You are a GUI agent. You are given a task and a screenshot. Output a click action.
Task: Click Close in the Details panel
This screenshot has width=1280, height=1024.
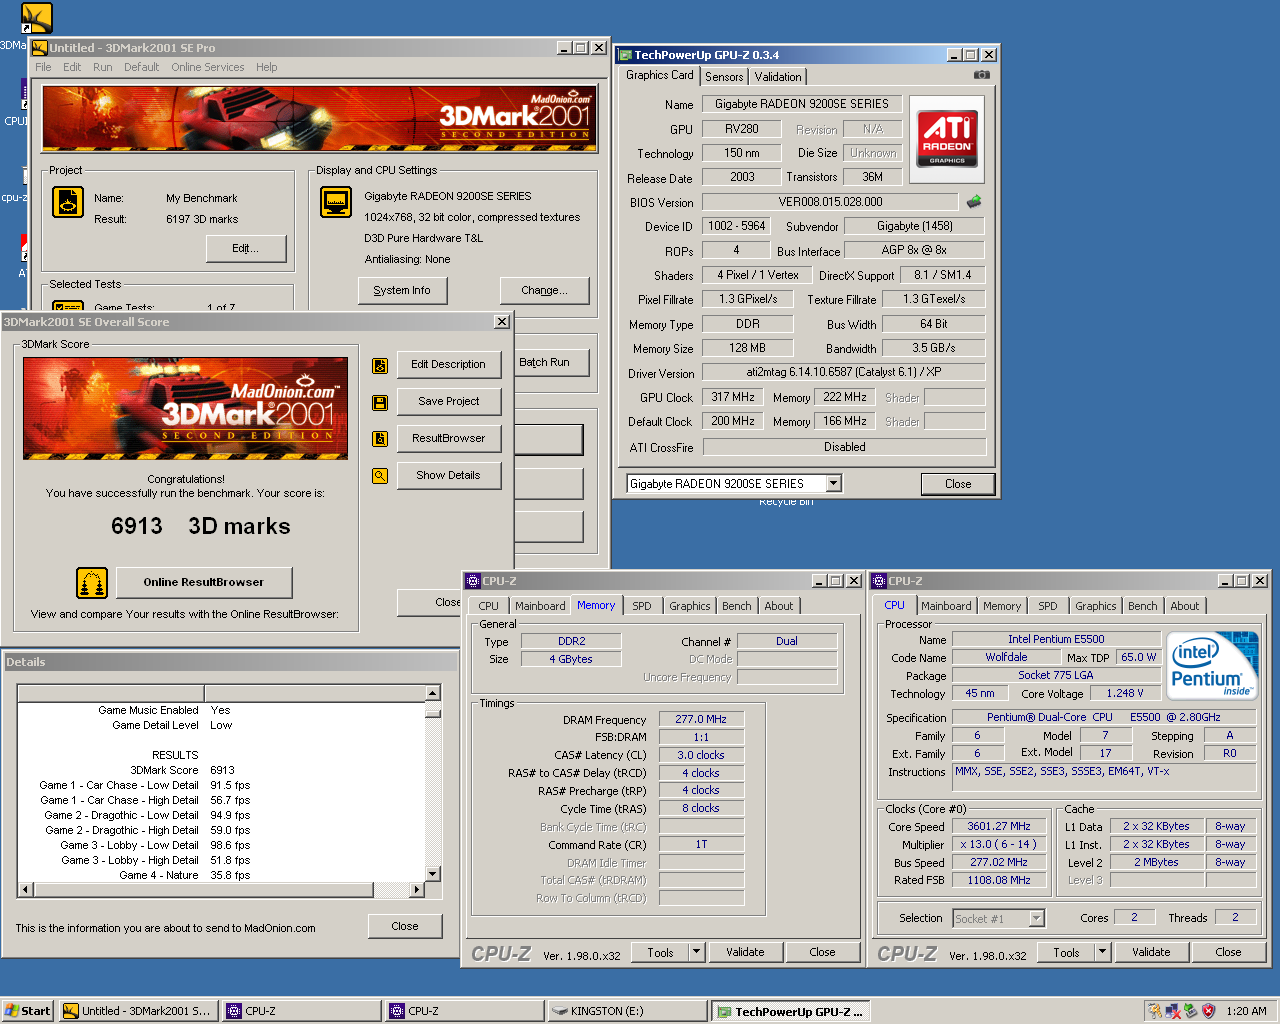click(x=405, y=926)
